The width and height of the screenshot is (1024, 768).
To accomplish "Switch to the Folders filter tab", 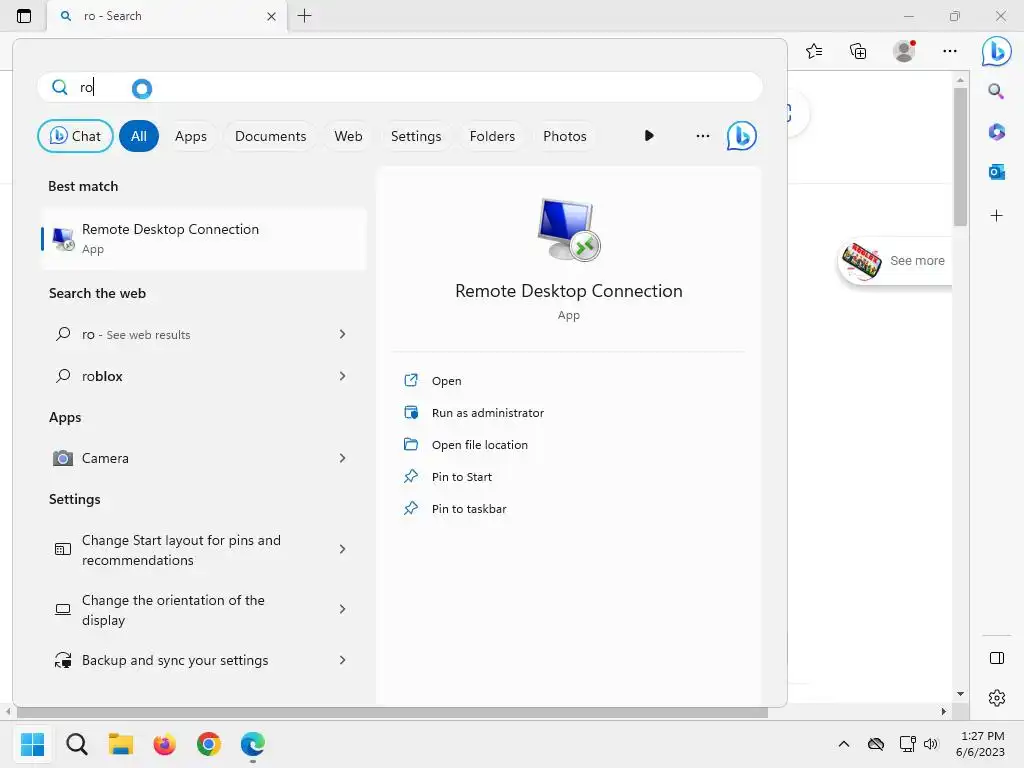I will [x=492, y=136].
